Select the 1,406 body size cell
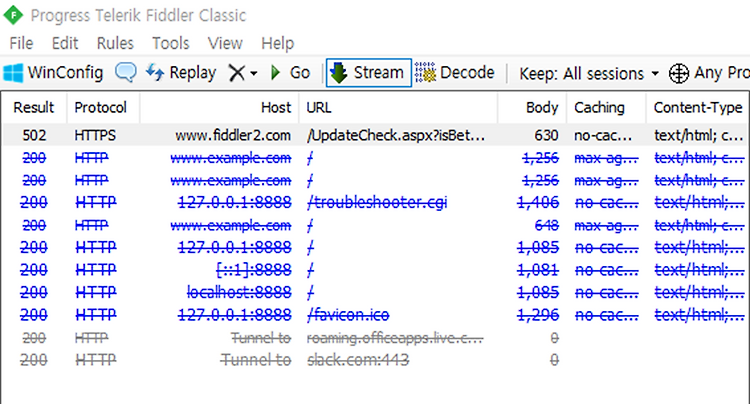The width and height of the screenshot is (750, 404). [x=538, y=203]
